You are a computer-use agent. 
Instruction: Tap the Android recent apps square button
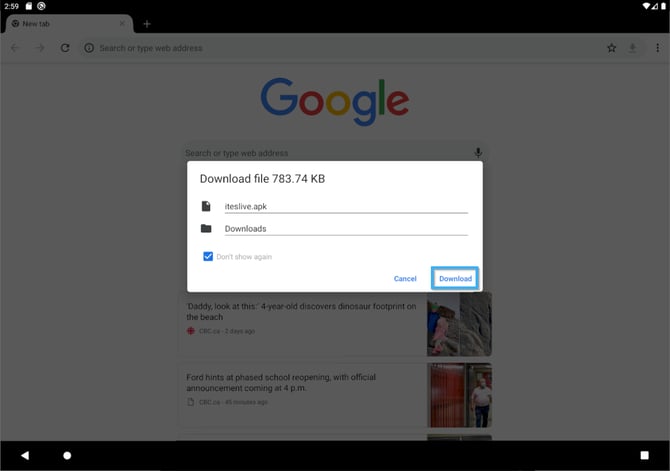(x=644, y=455)
